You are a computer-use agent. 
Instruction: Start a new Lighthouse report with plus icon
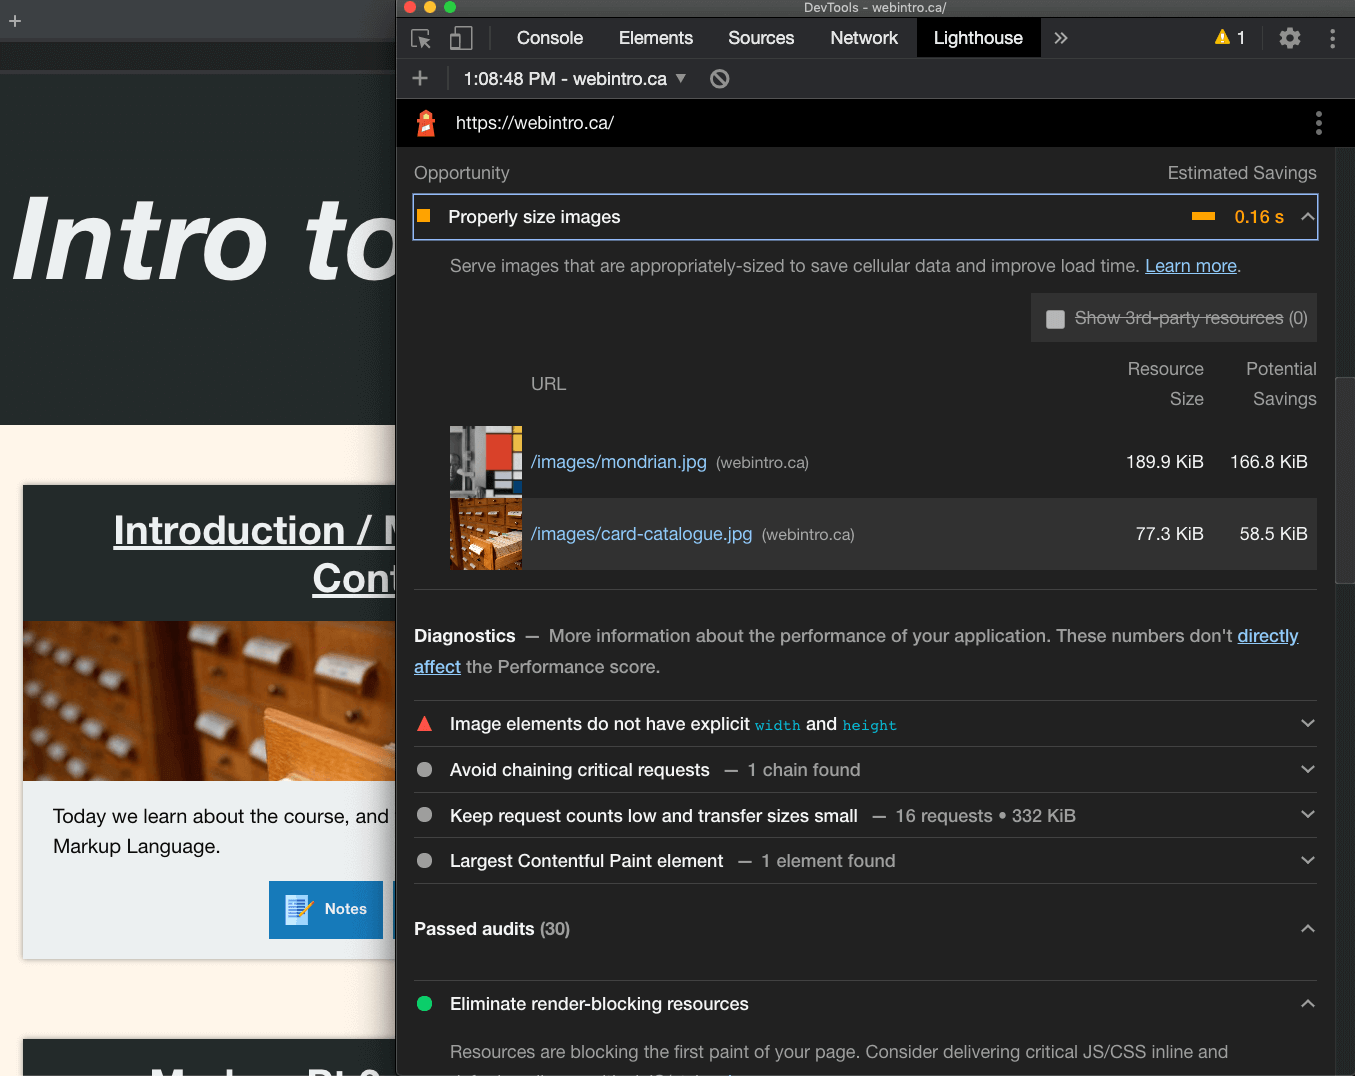420,79
